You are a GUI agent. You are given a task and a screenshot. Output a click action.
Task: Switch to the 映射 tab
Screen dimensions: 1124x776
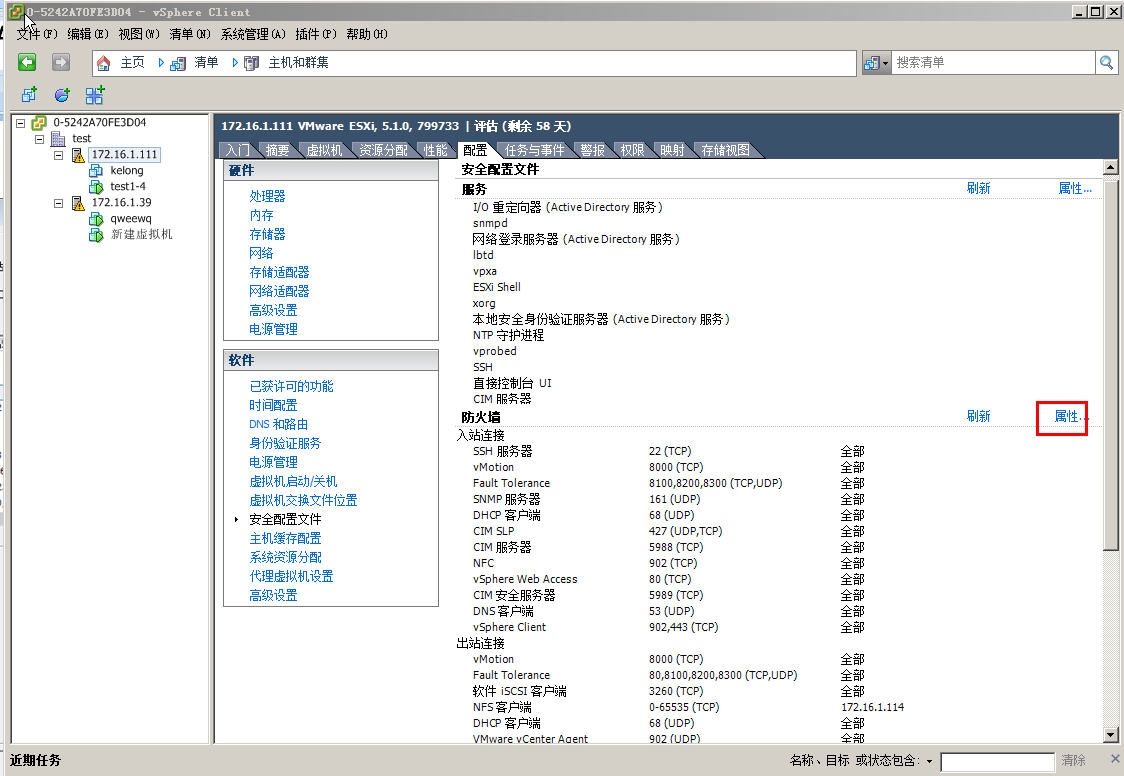tap(672, 150)
